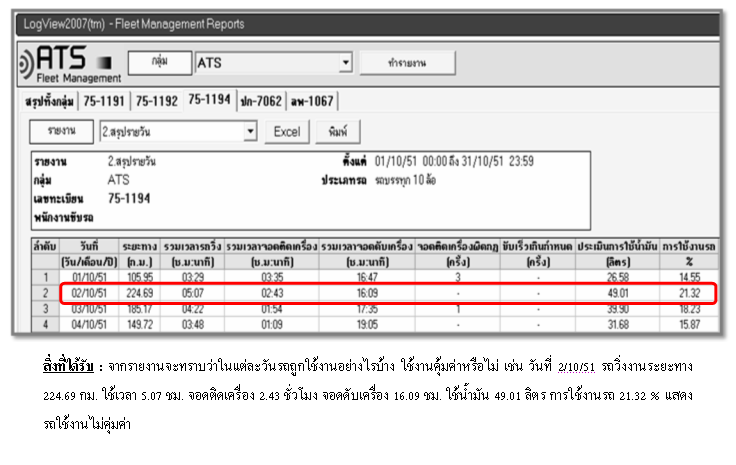Click the 'ระยะทาง' distance column header

pos(138,251)
